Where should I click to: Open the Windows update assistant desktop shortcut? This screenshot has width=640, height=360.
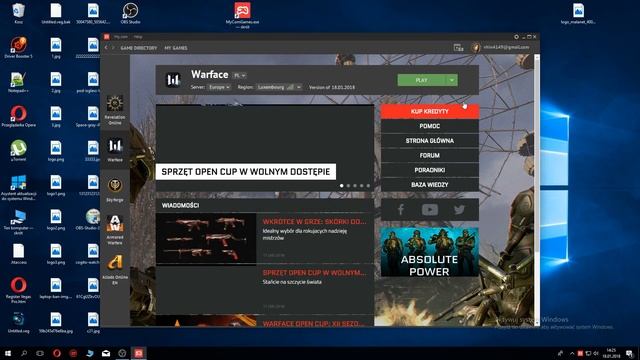[18, 187]
